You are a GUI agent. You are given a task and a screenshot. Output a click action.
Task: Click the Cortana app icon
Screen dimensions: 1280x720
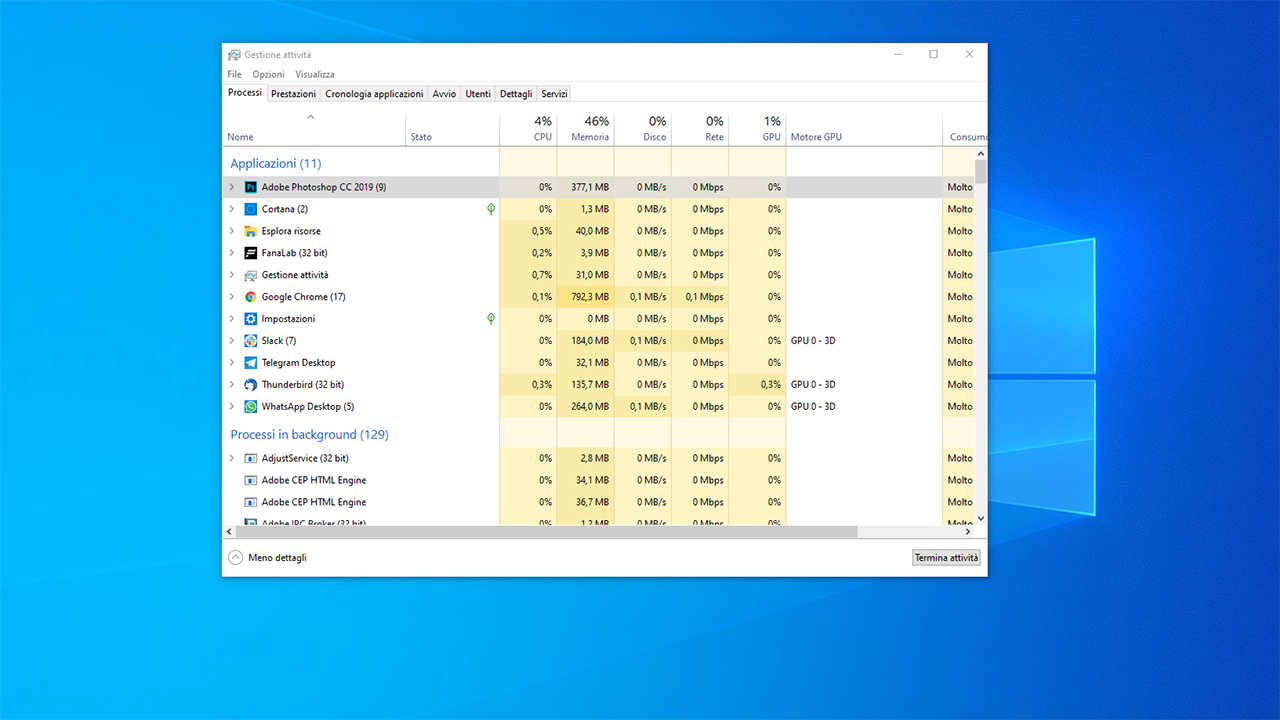point(251,209)
